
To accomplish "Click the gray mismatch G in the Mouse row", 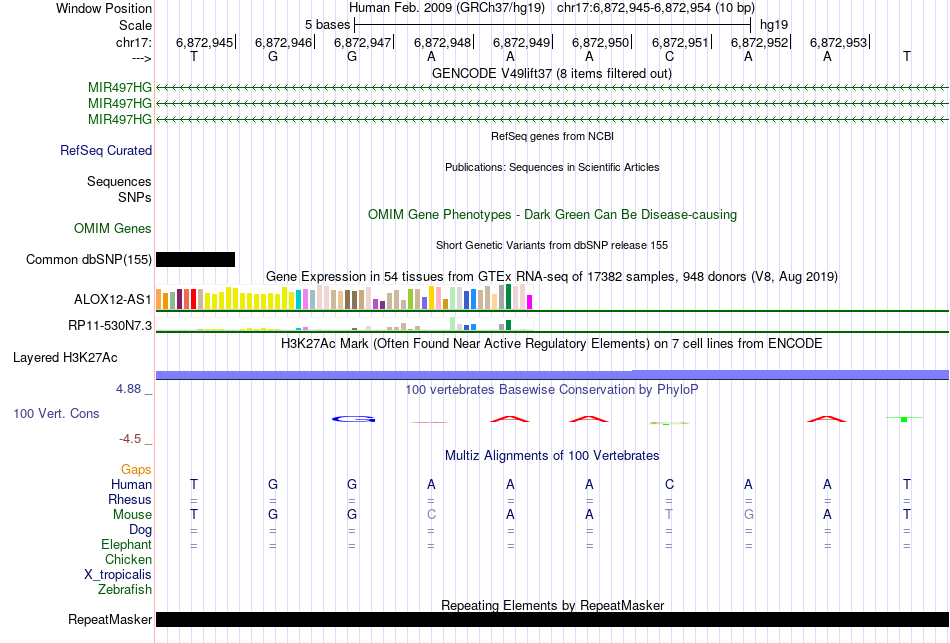I will pyautogui.click(x=748, y=515).
